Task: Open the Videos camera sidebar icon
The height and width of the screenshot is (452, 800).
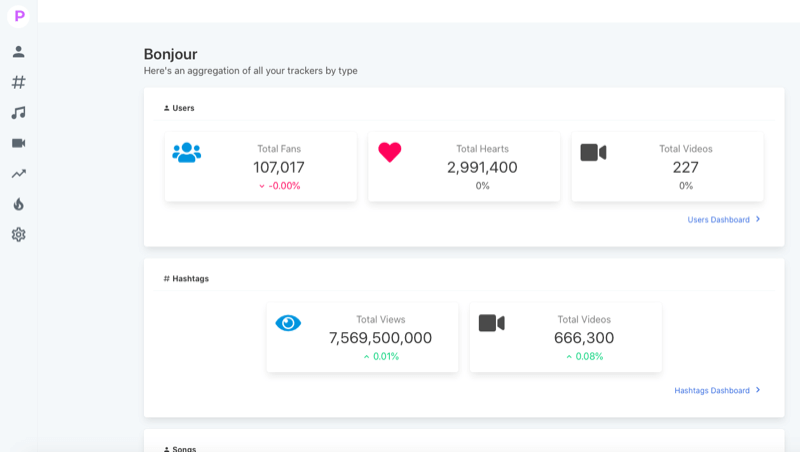Action: pyautogui.click(x=18, y=143)
